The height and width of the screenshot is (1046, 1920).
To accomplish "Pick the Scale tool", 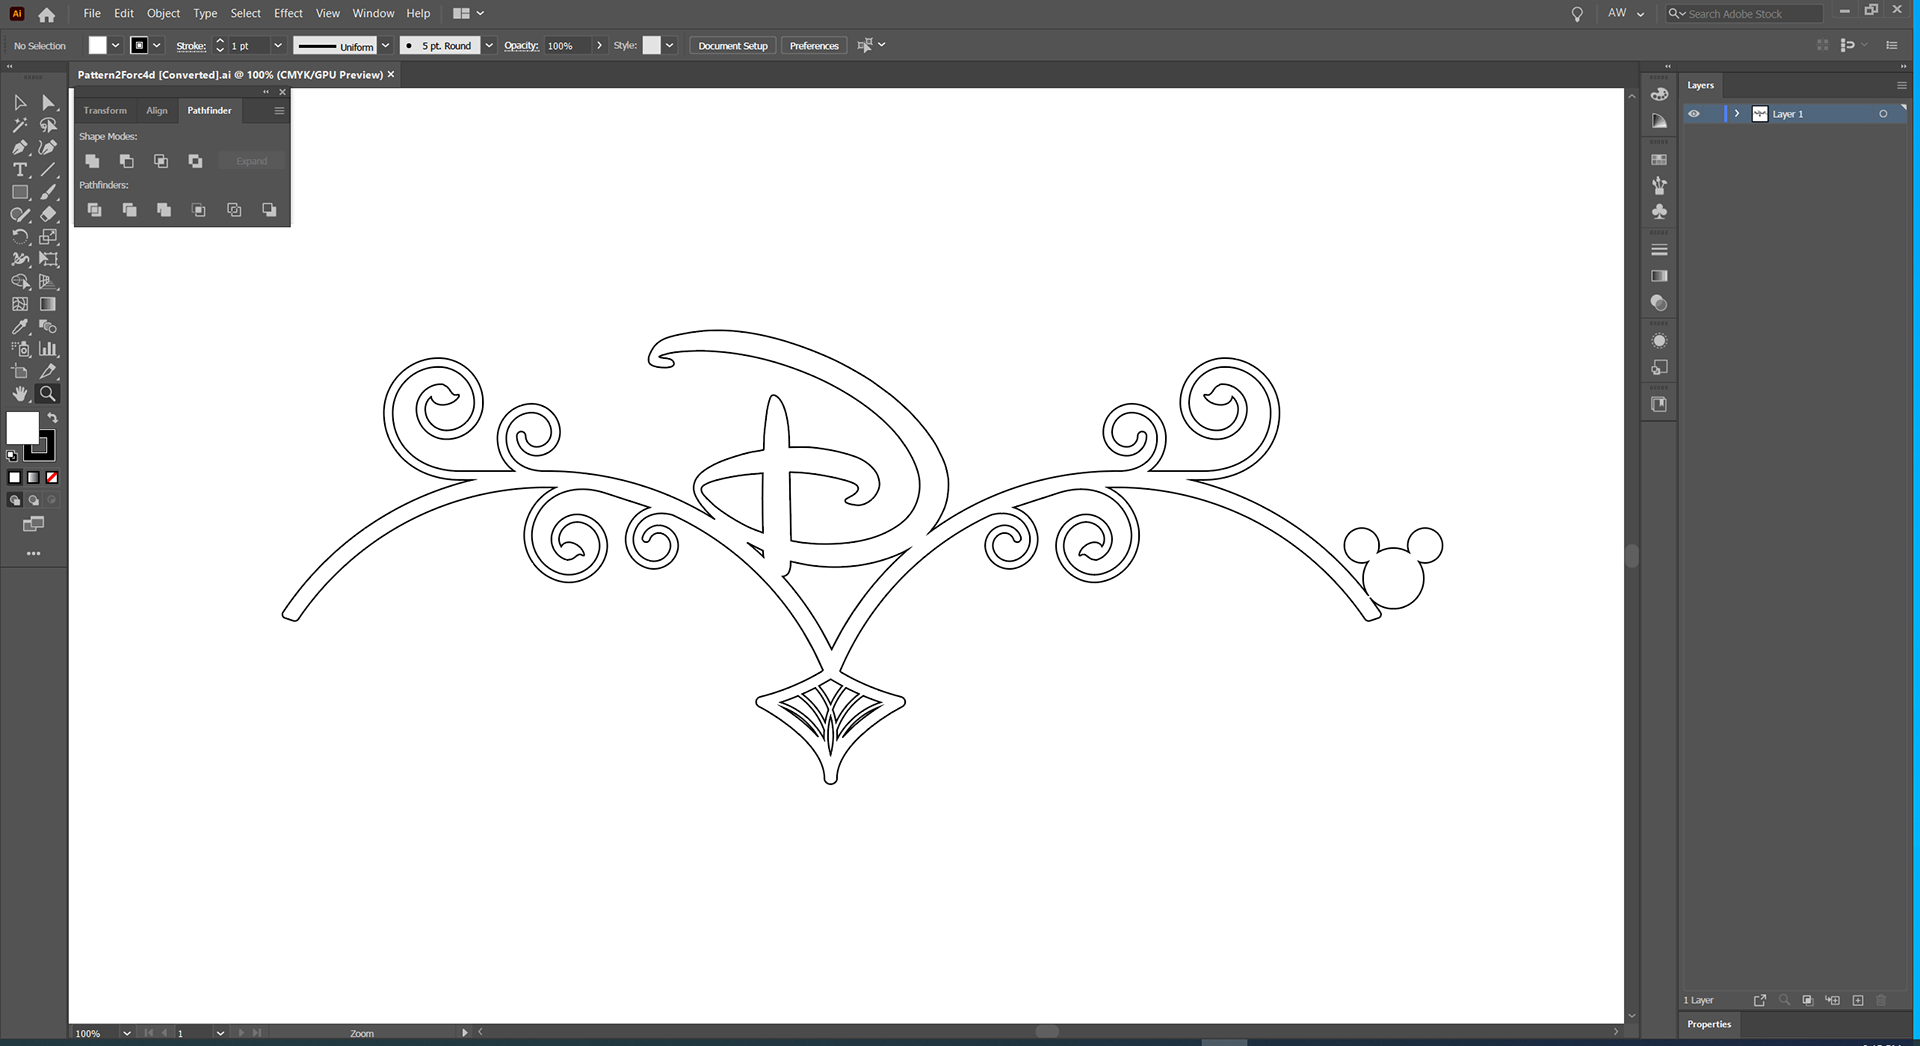I will tap(48, 237).
